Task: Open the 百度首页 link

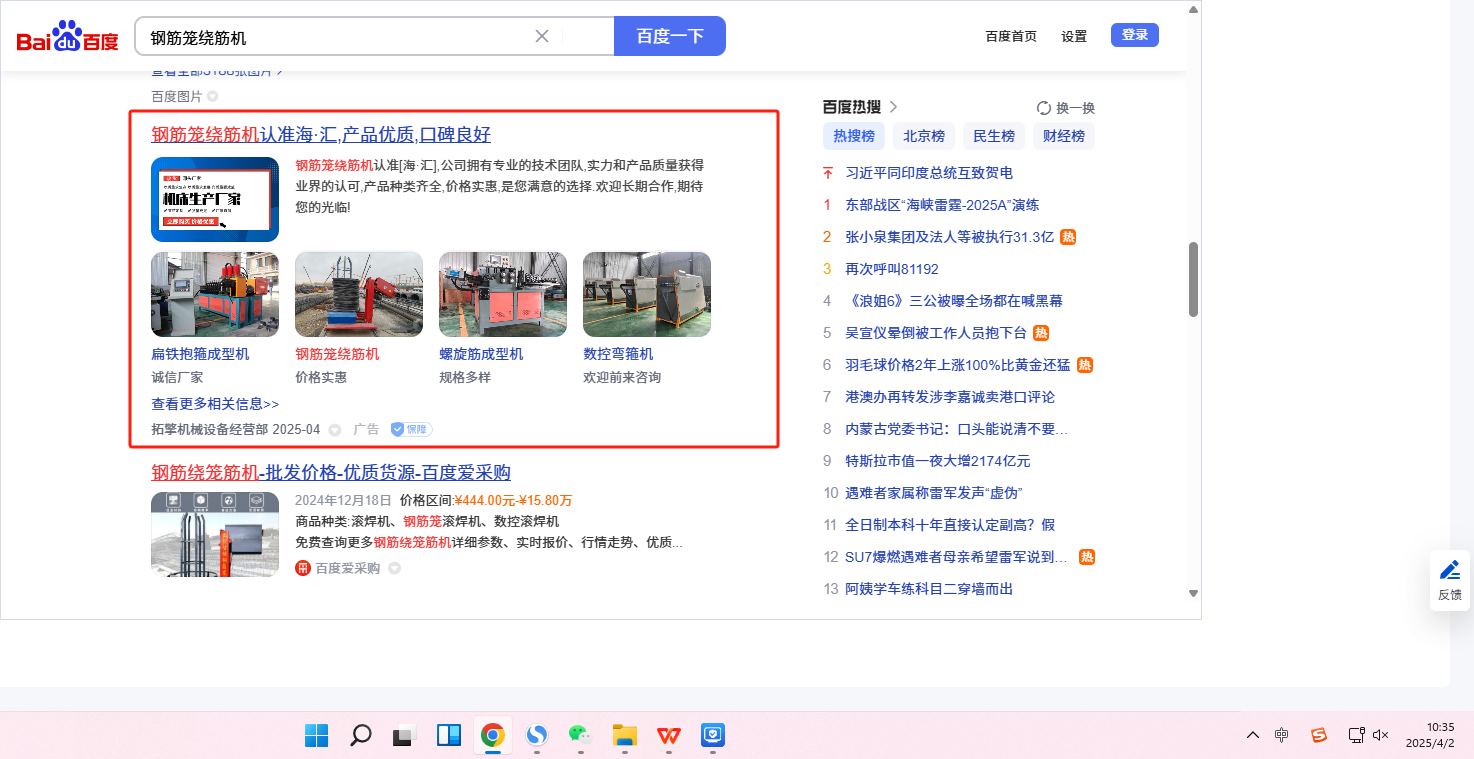Action: click(x=1011, y=36)
